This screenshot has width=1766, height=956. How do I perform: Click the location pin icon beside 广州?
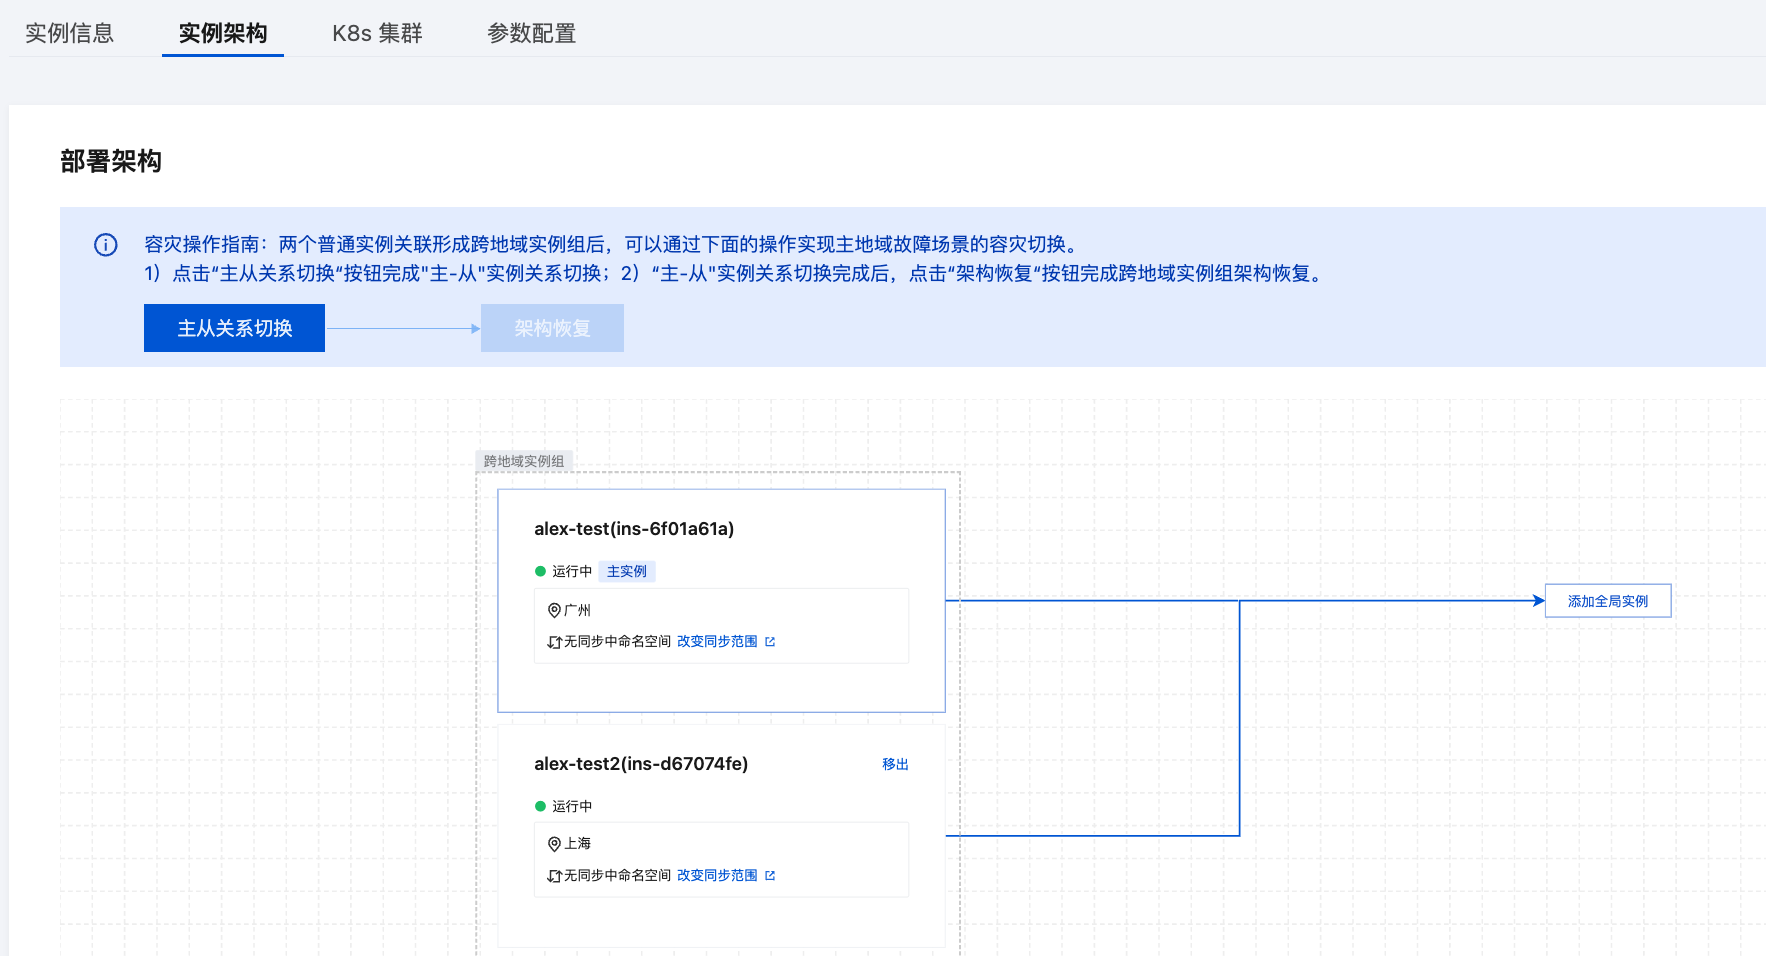coord(554,610)
